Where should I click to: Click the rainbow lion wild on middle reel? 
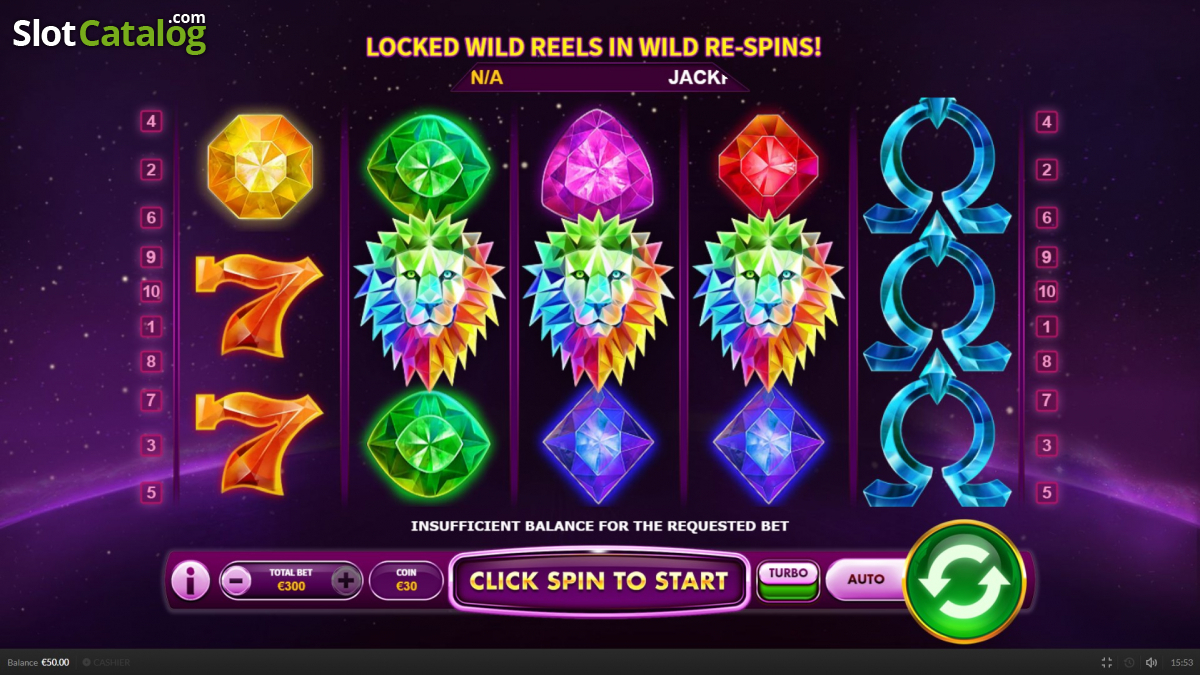coord(598,300)
